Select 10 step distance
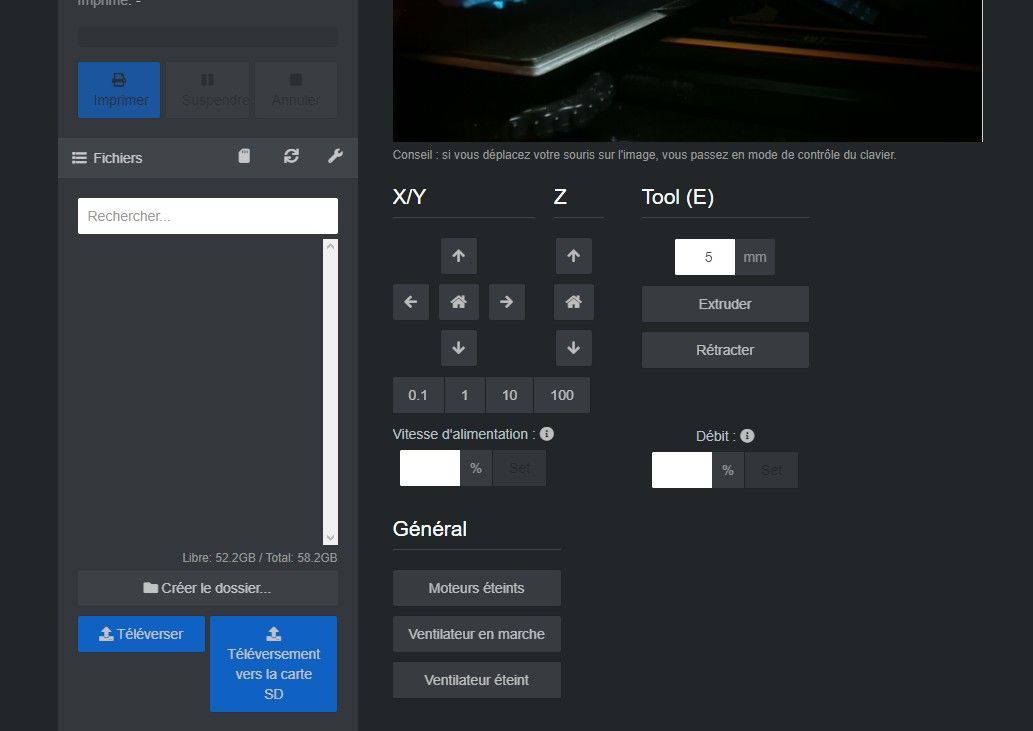 (509, 395)
